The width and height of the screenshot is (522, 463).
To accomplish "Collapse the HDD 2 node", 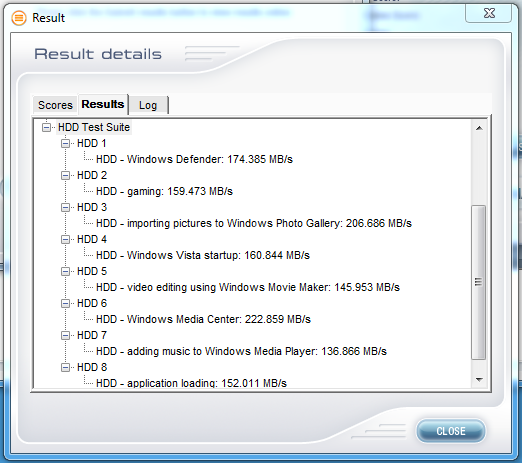I will [65, 175].
